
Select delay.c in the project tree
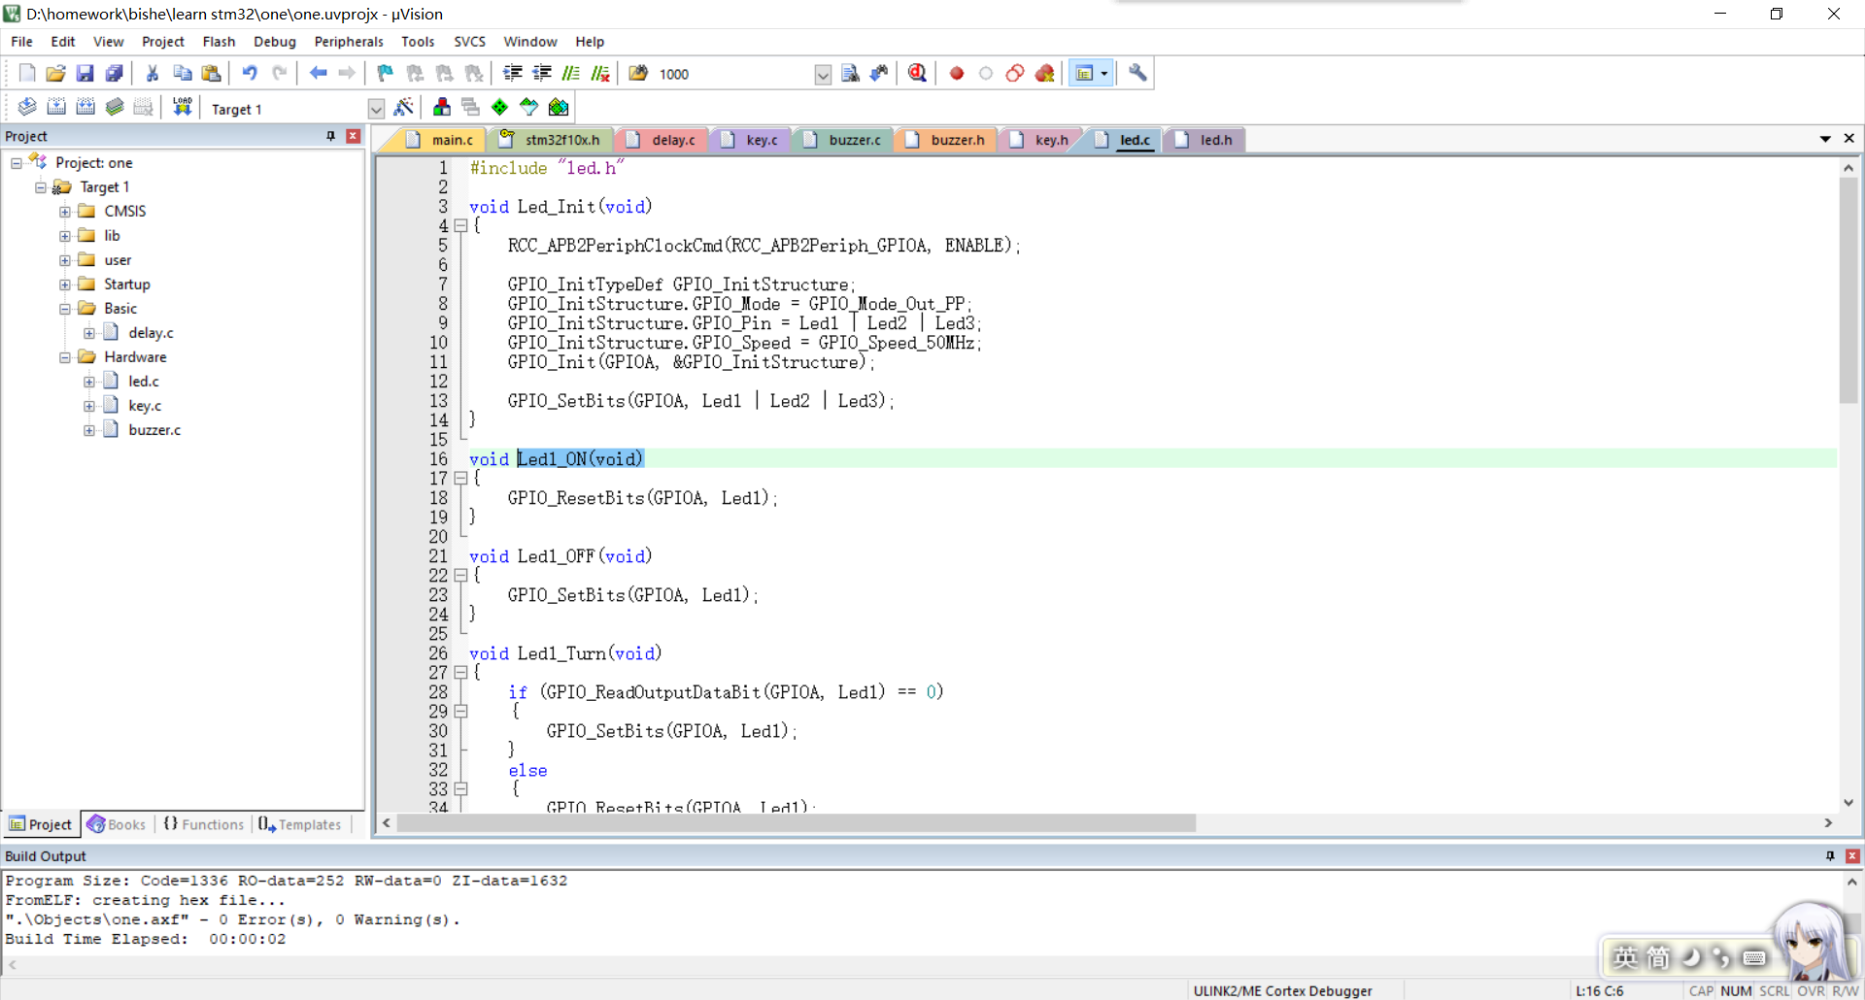150,333
